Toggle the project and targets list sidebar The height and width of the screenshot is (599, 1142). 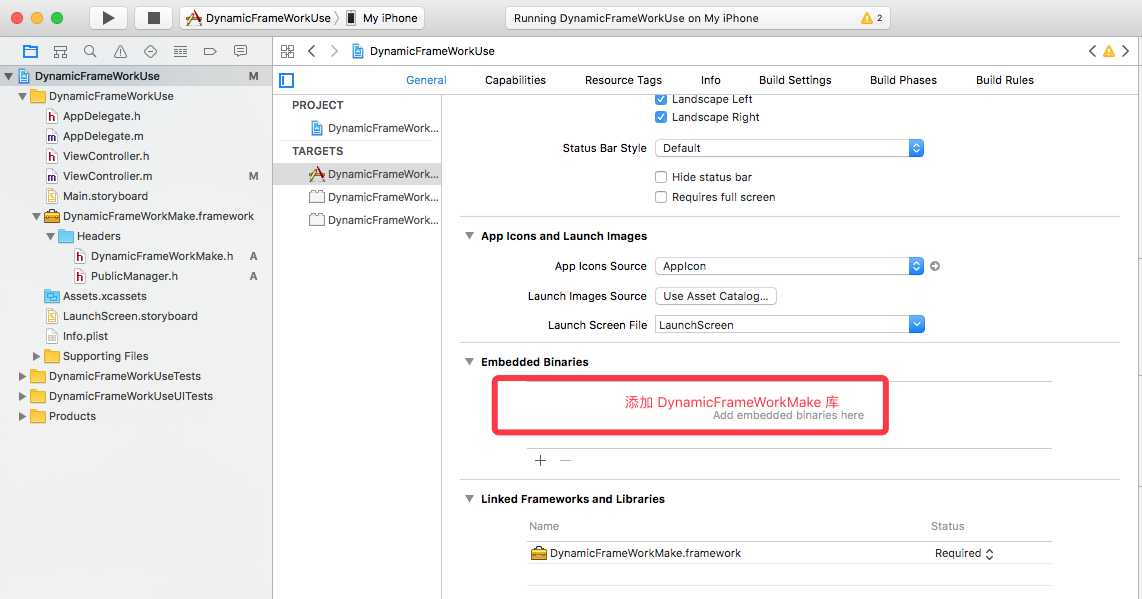click(287, 80)
